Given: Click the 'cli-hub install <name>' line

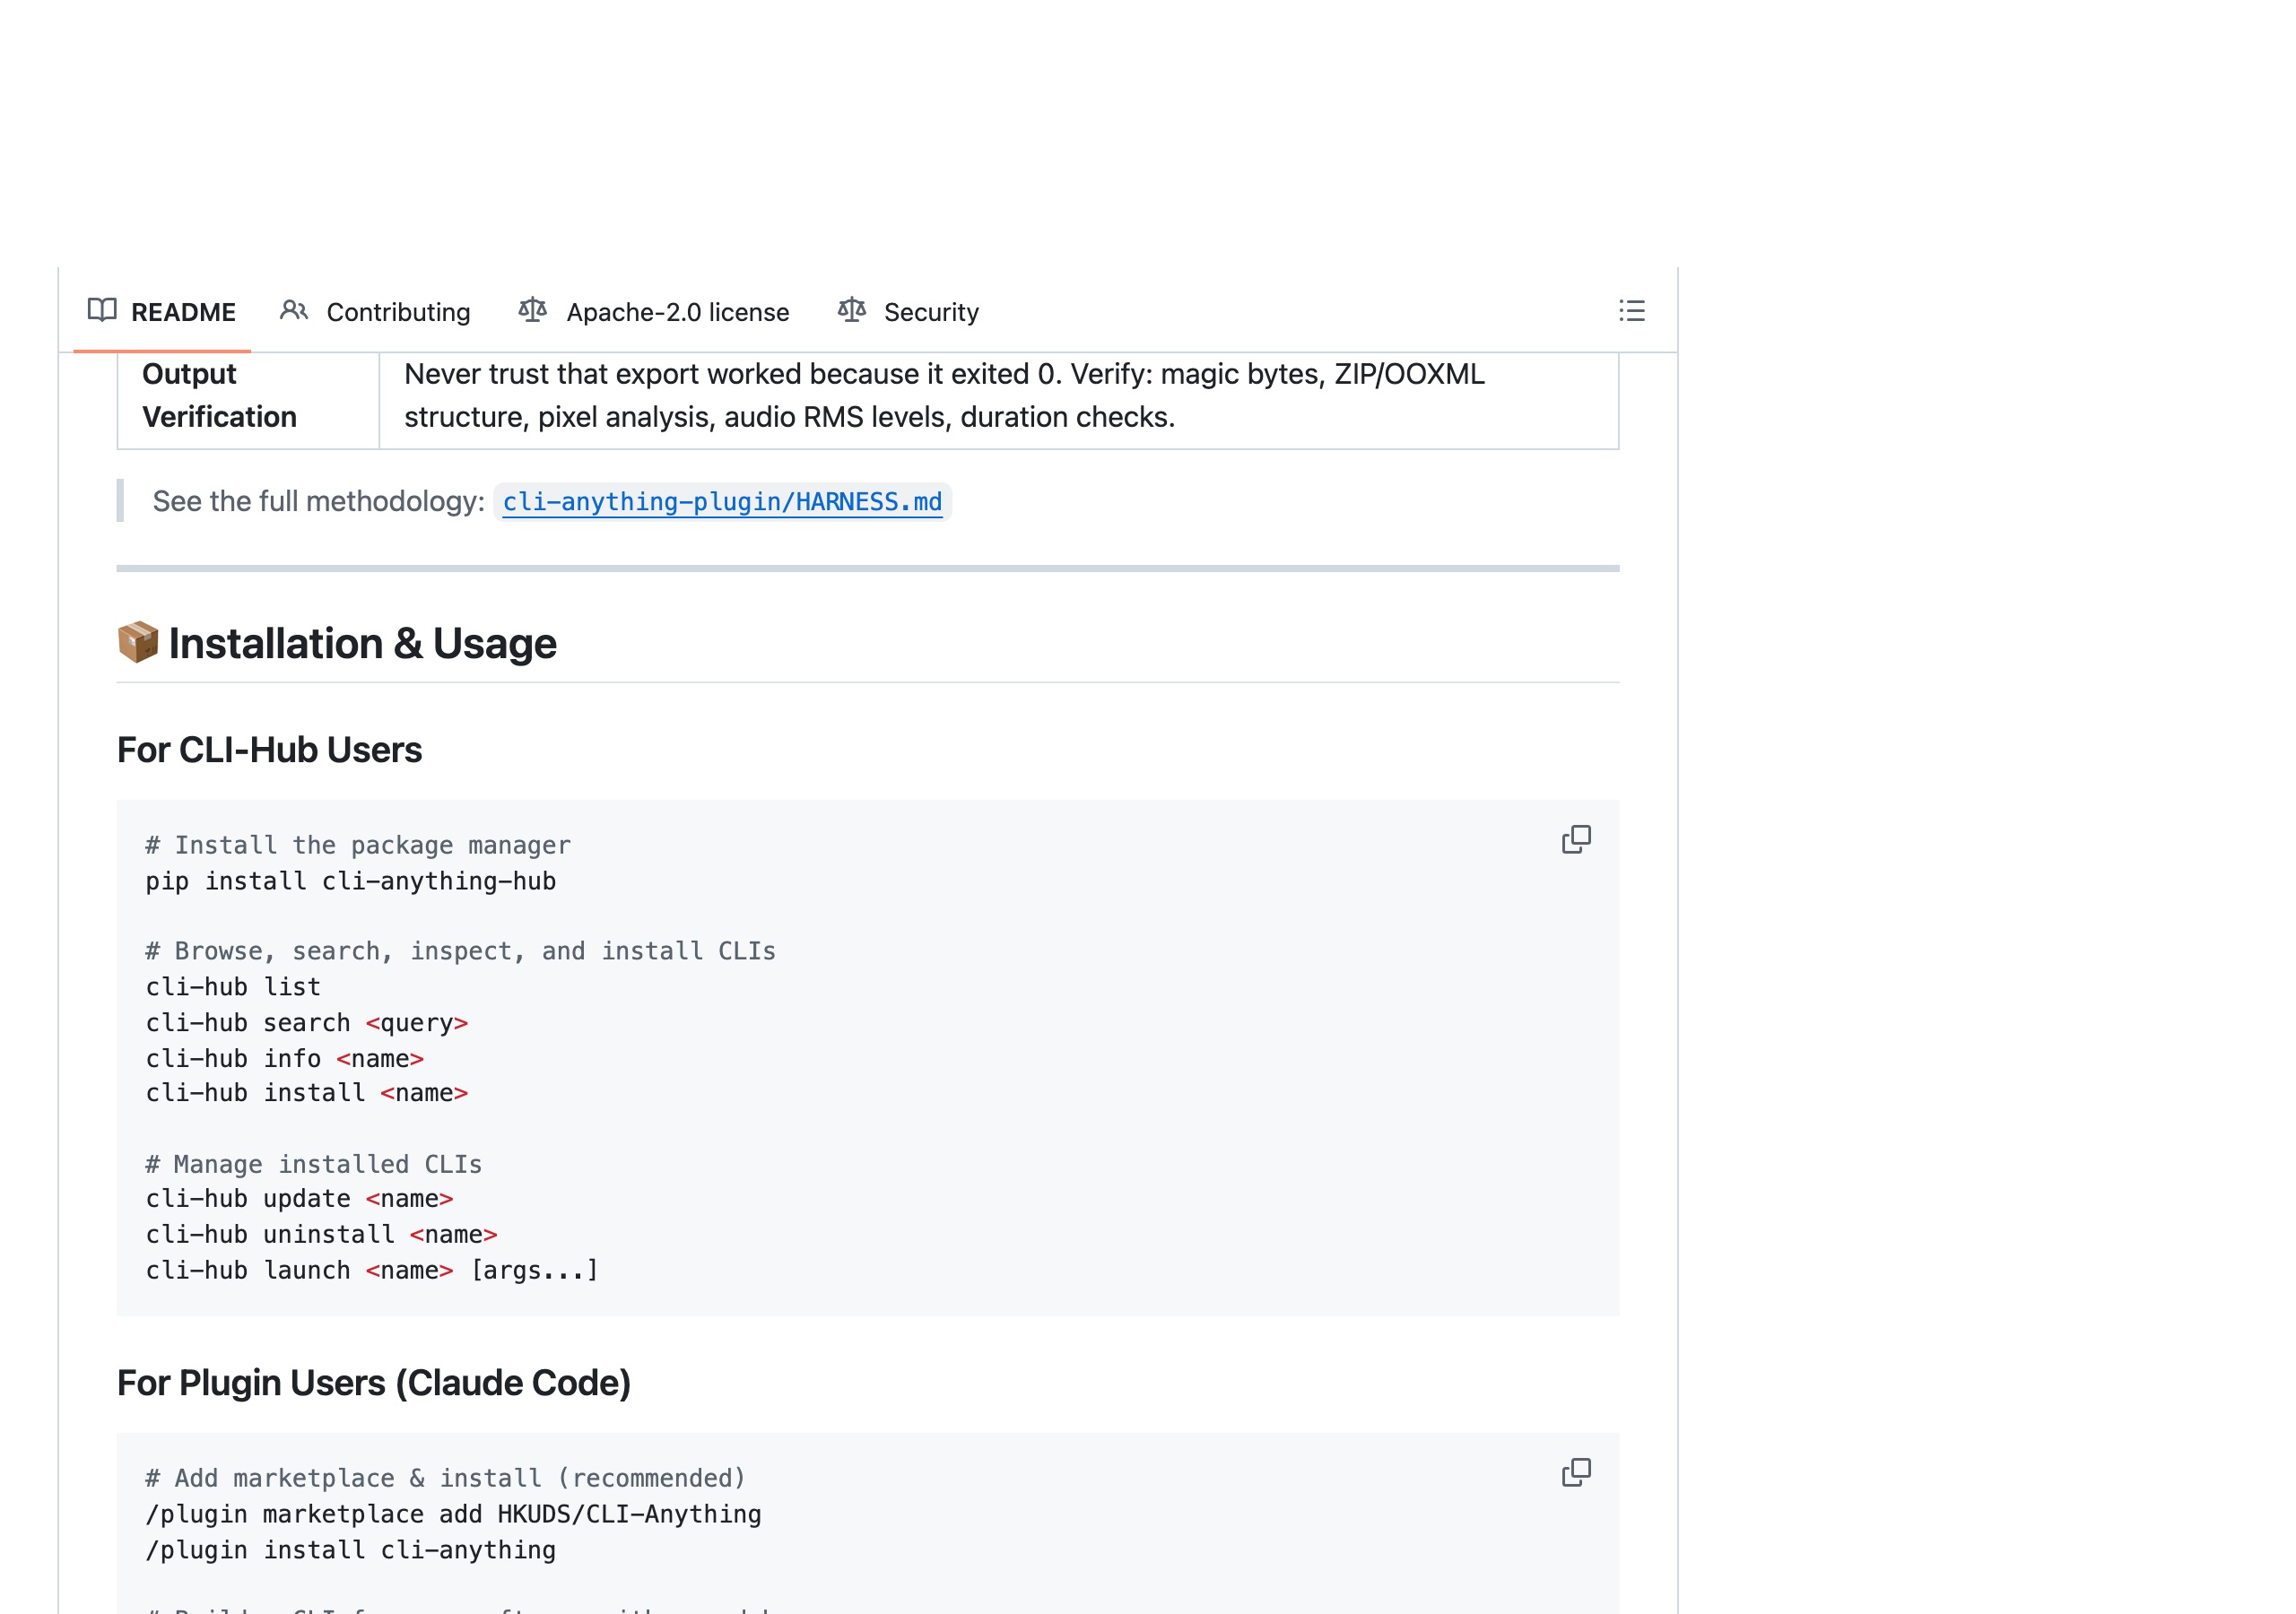Looking at the screenshot, I should [x=307, y=1093].
